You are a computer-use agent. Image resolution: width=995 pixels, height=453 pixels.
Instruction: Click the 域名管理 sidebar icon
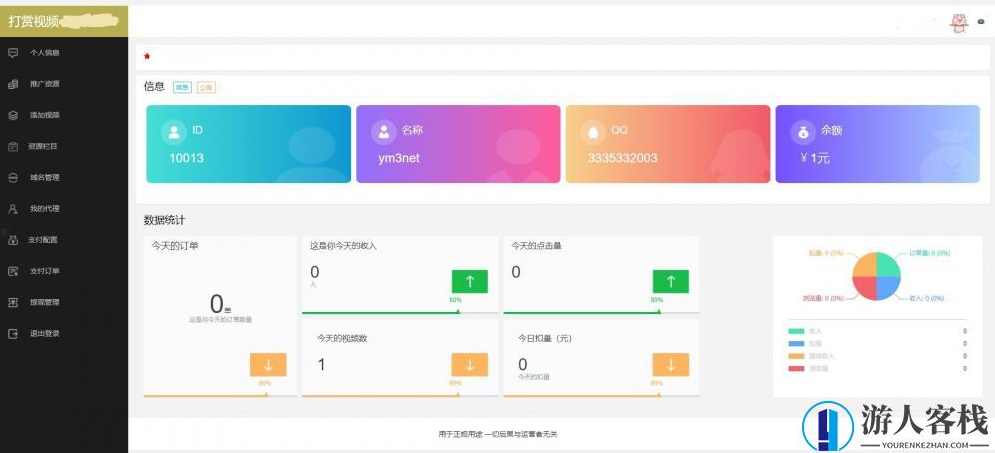[13, 178]
